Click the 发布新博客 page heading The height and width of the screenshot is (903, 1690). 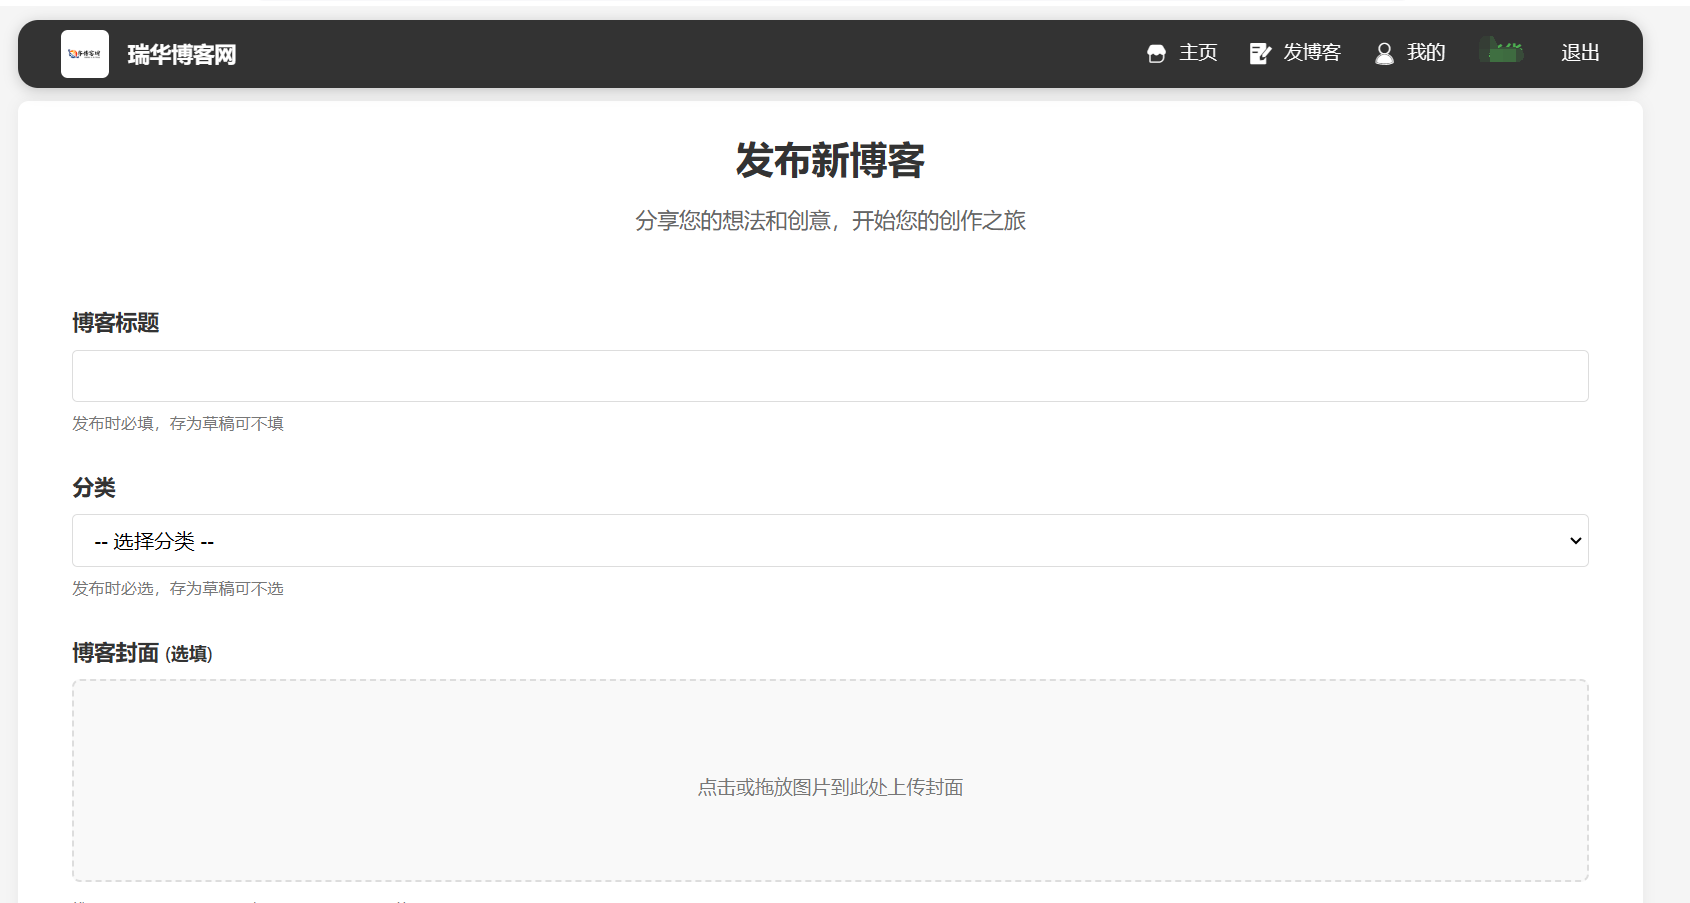click(830, 161)
